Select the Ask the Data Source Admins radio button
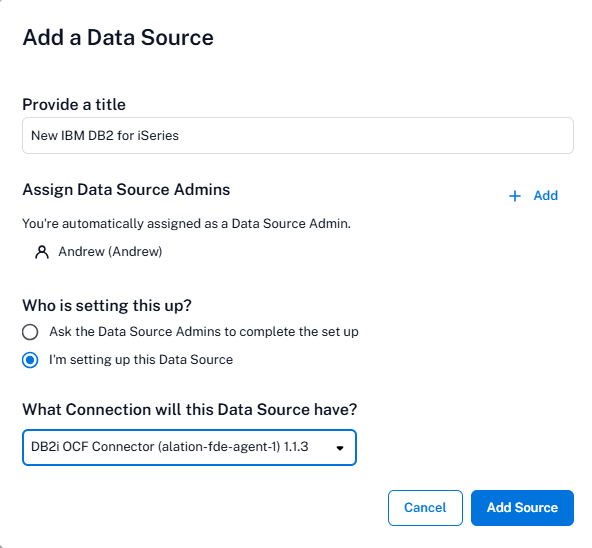 point(30,332)
